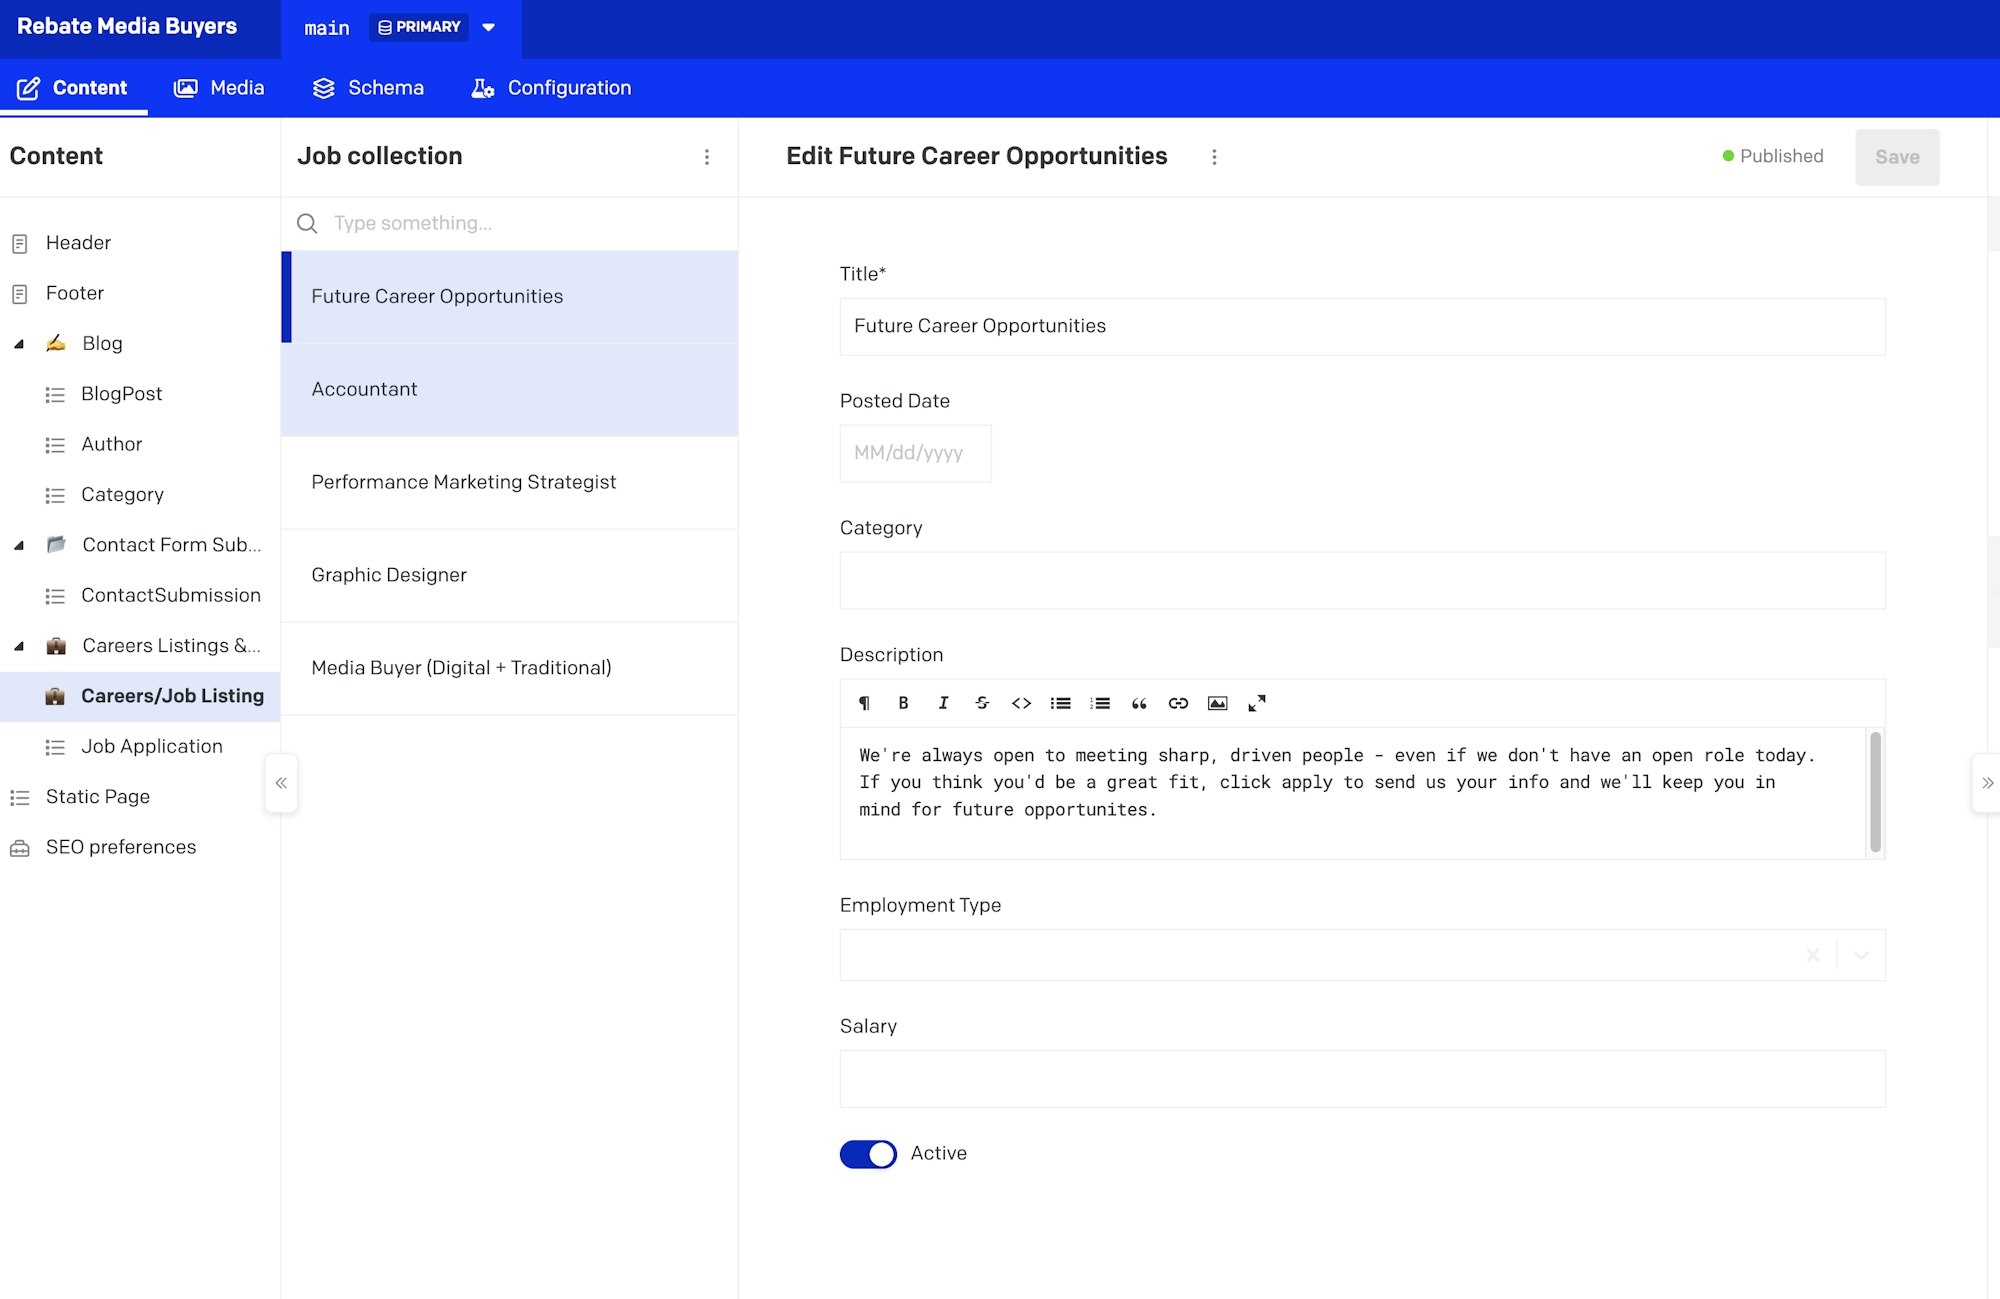Open the main branch dropdown arrow

coord(489,28)
